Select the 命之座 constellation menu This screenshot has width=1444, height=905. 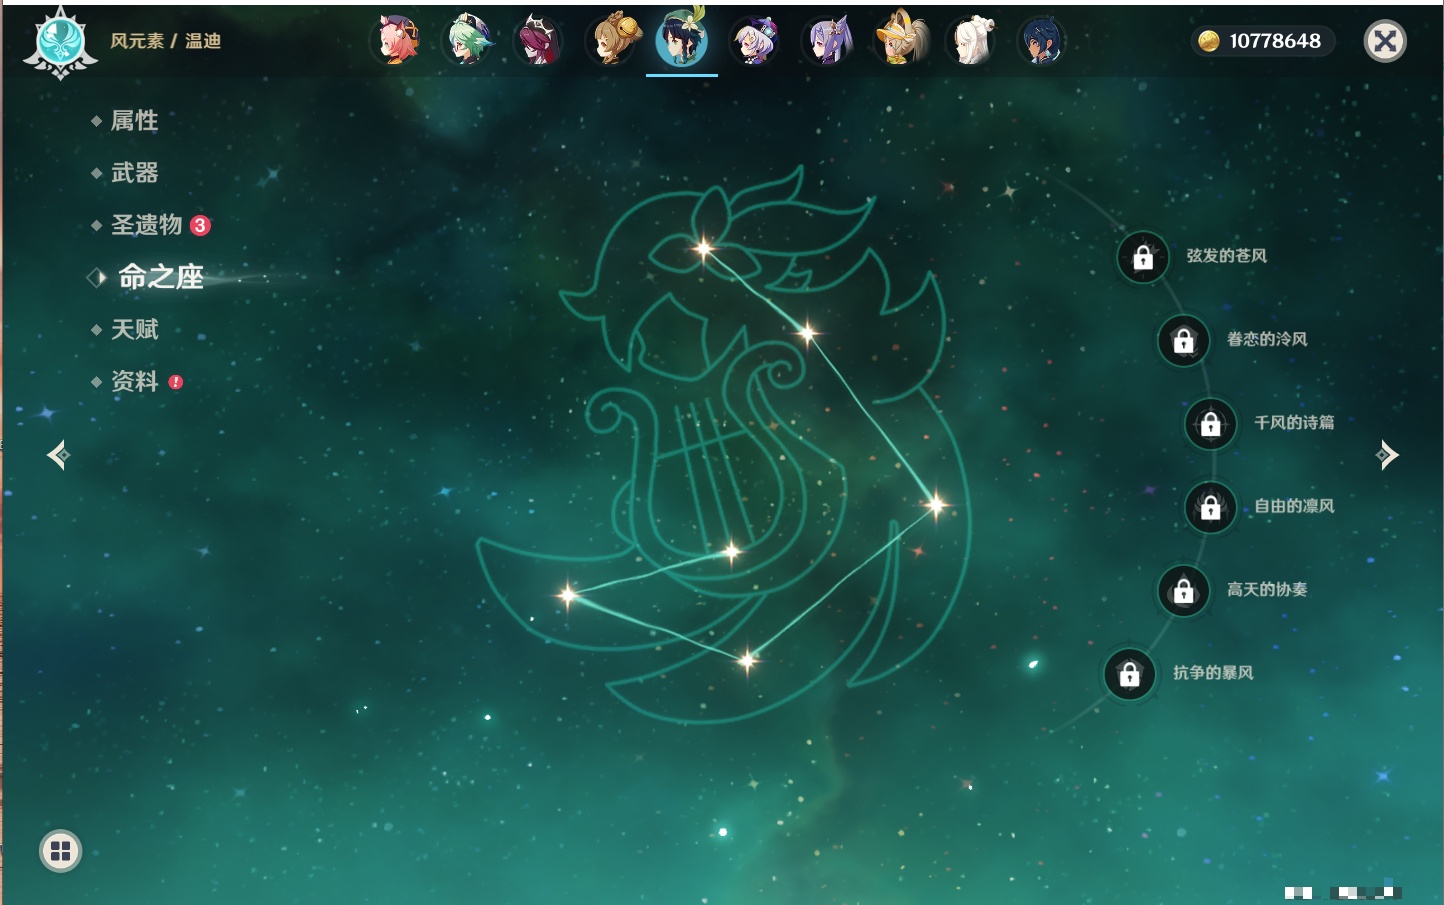coord(160,277)
